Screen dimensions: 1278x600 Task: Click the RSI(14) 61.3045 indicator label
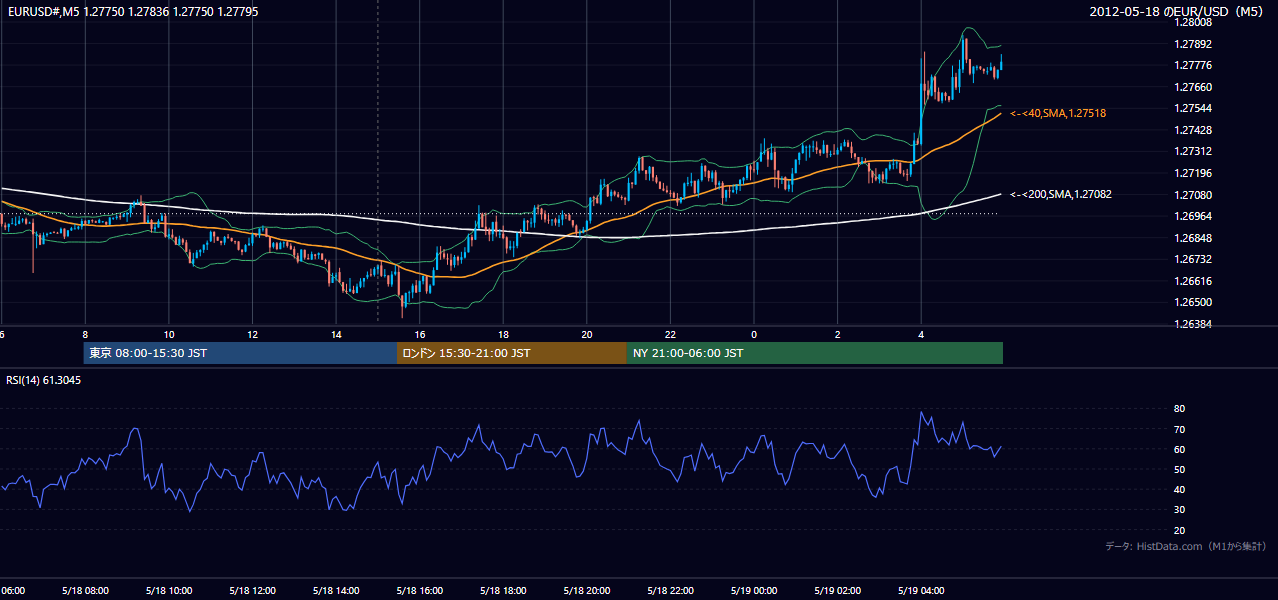coord(44,380)
